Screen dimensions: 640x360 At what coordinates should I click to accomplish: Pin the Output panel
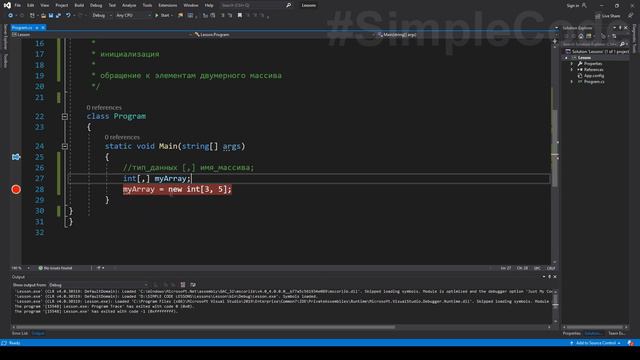549,277
